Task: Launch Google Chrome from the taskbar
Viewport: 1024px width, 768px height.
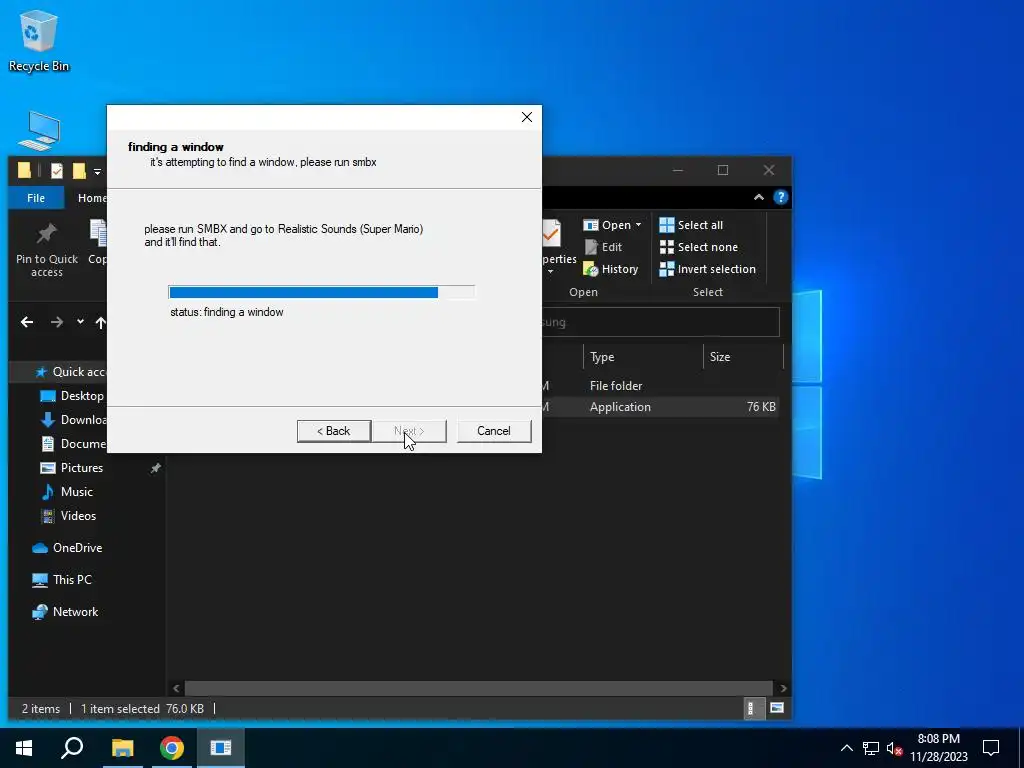Action: 172,748
